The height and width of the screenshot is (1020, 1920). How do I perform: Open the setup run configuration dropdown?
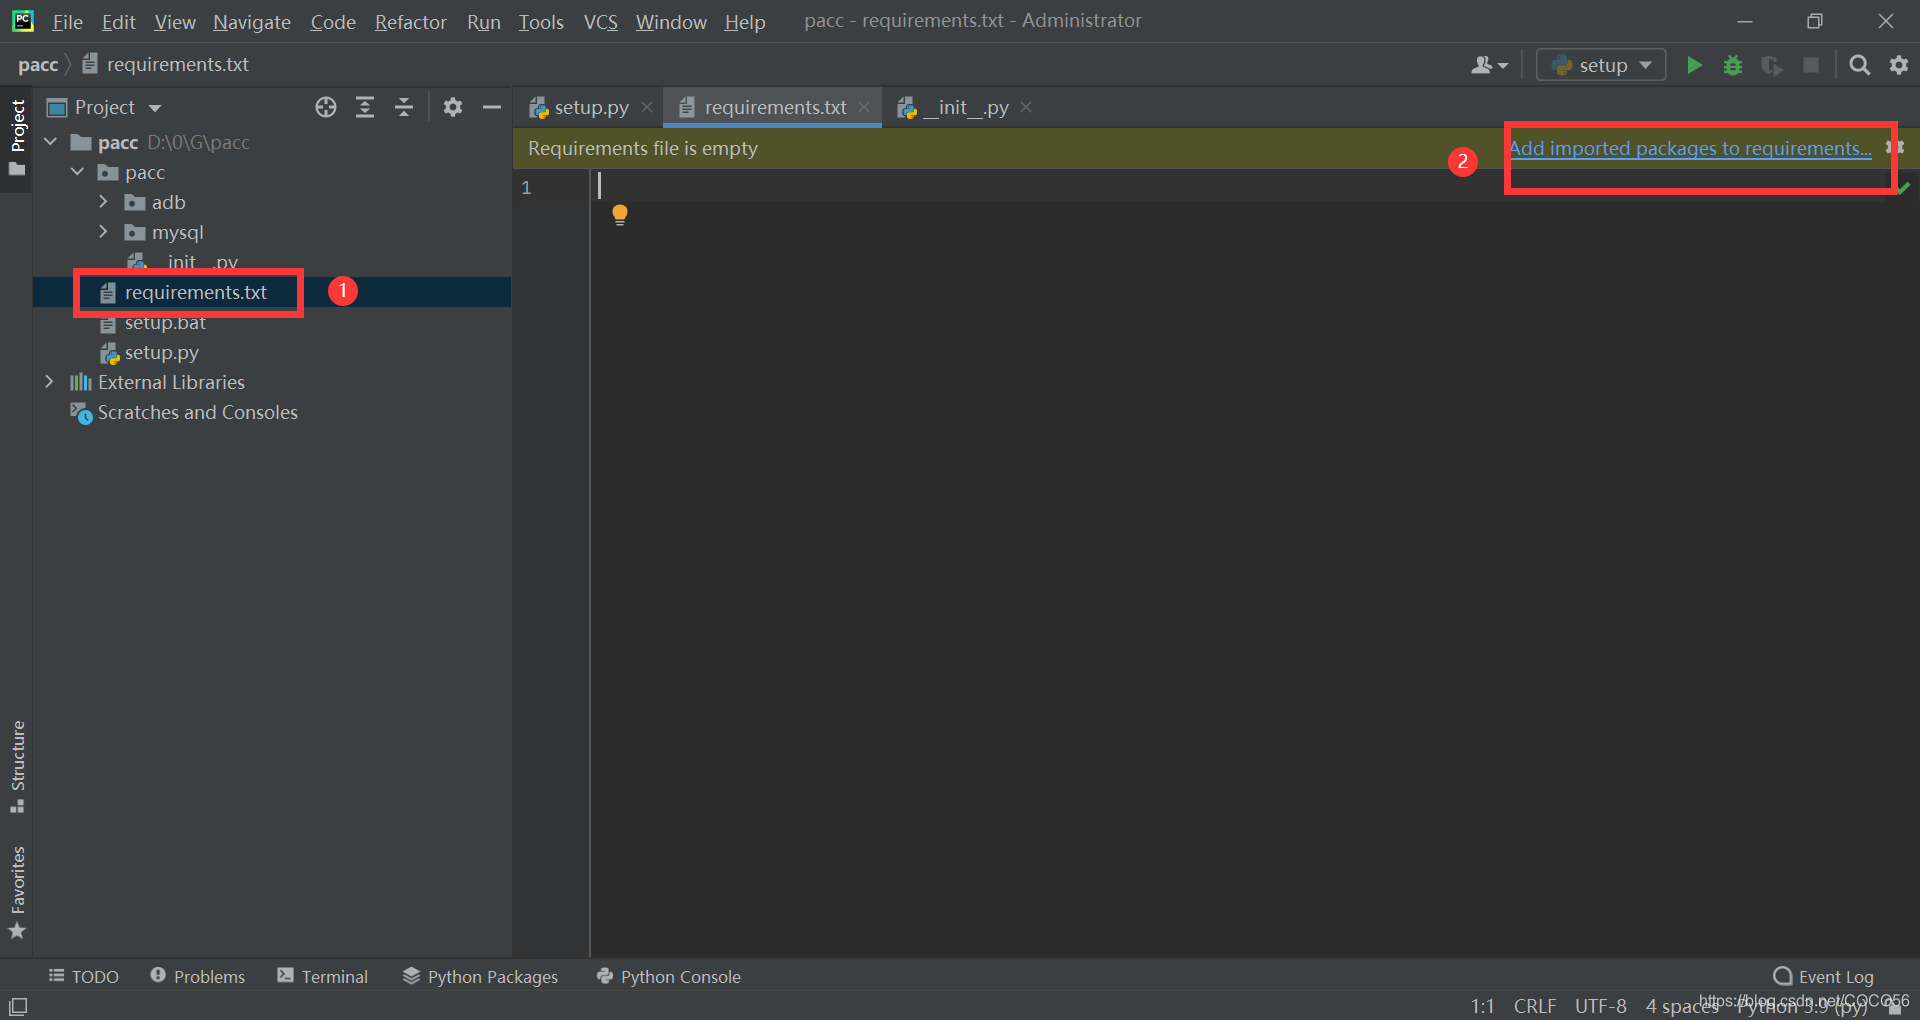point(1601,65)
